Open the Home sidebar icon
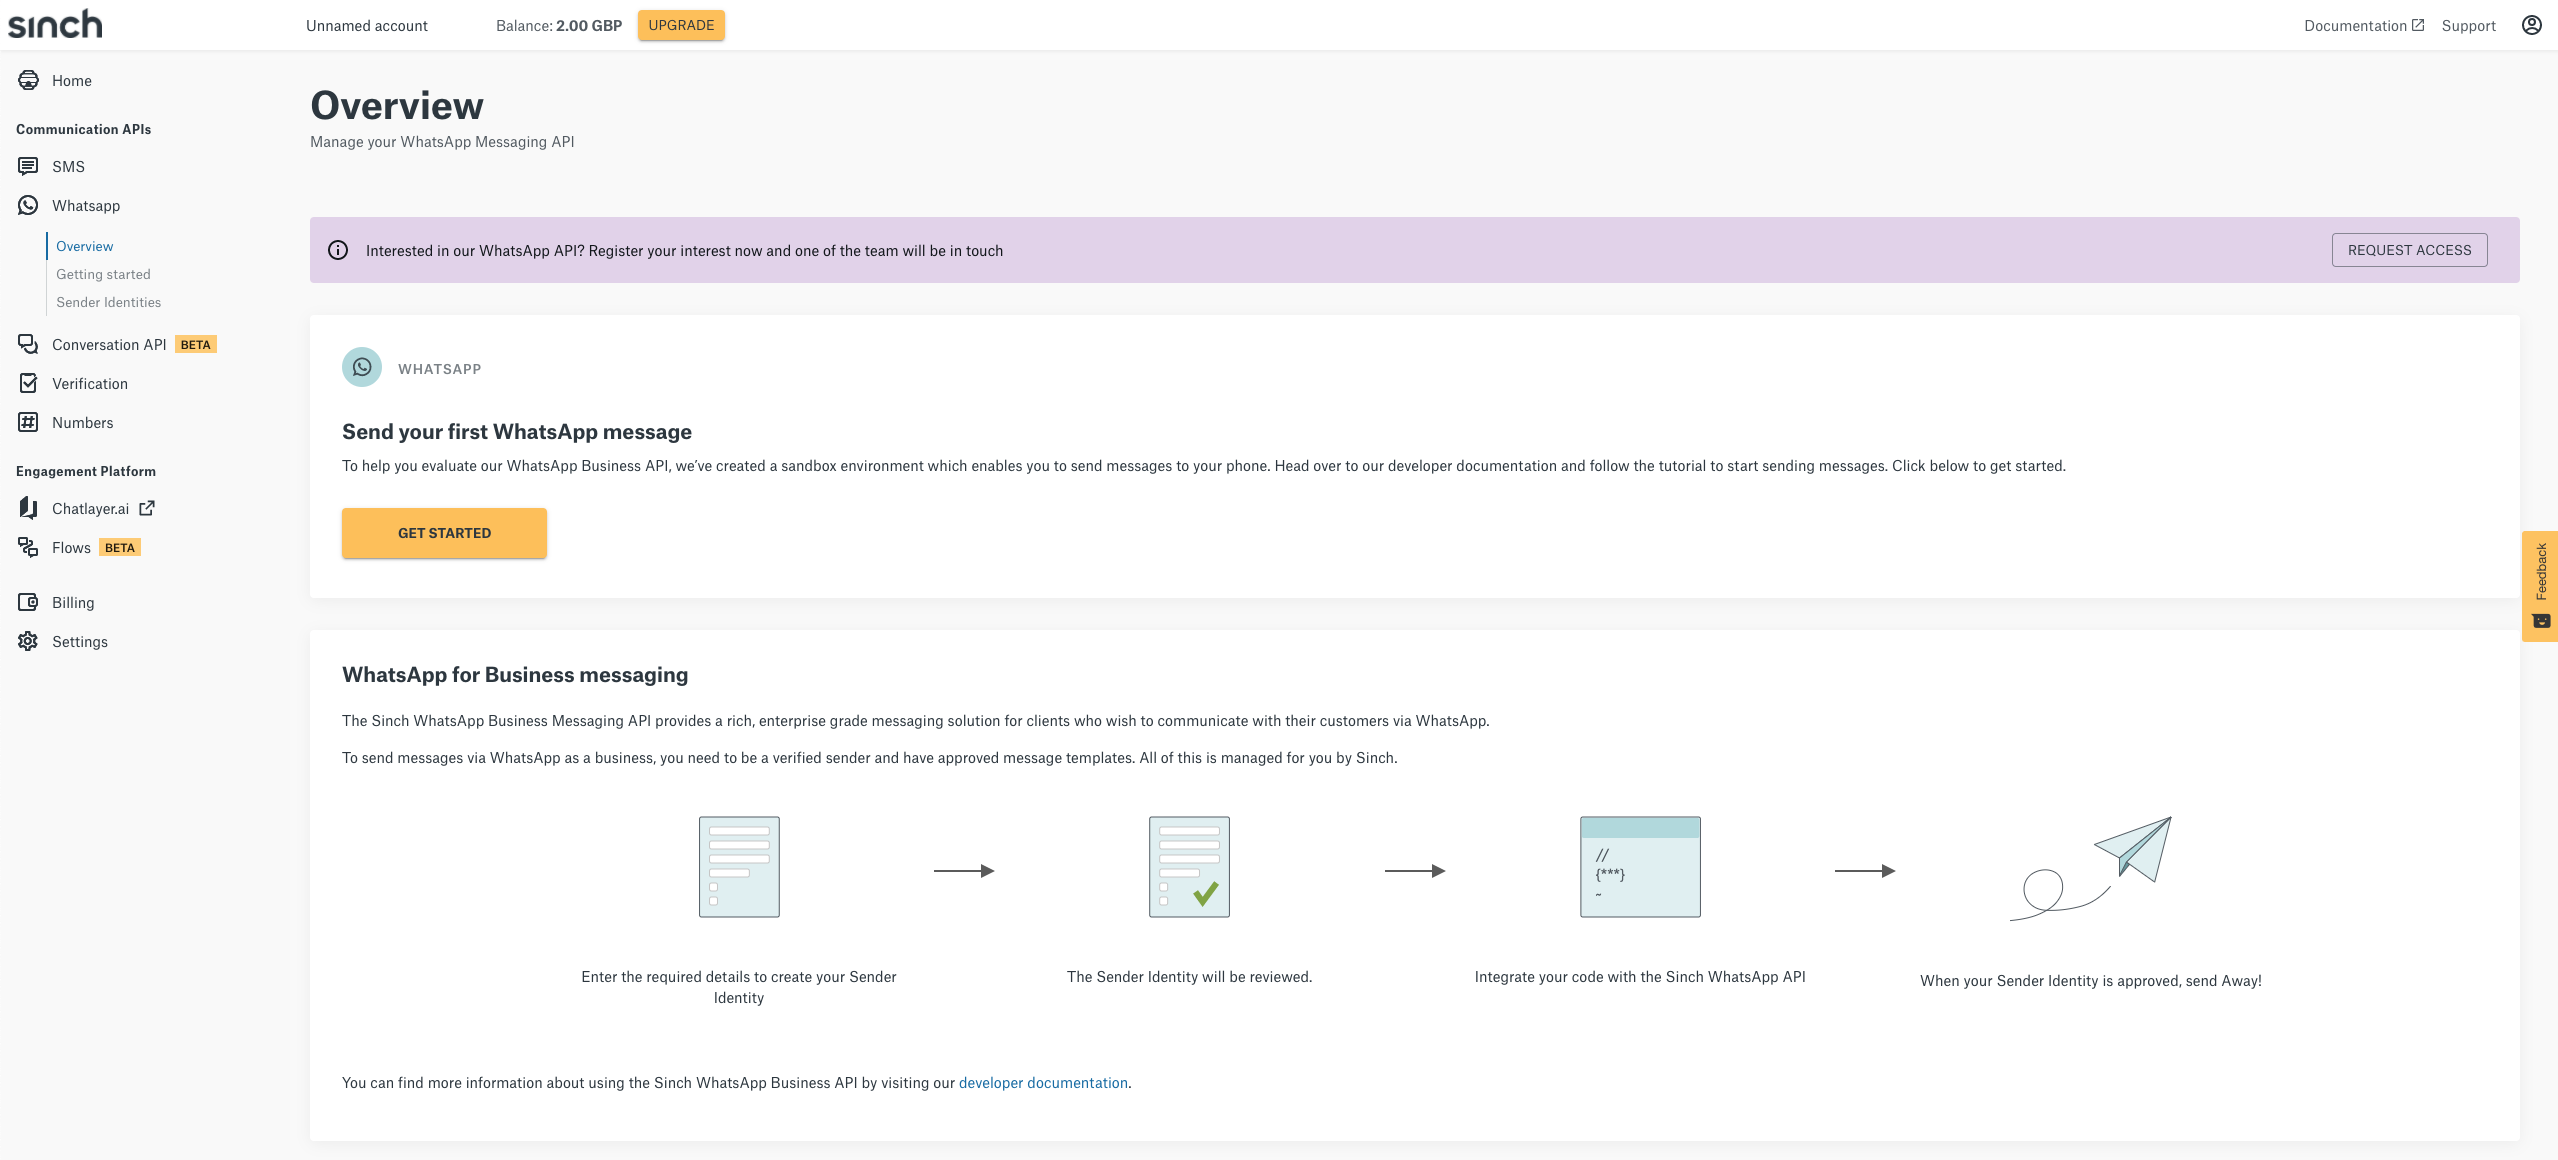Viewport: 2558px width, 1160px height. coord(28,80)
